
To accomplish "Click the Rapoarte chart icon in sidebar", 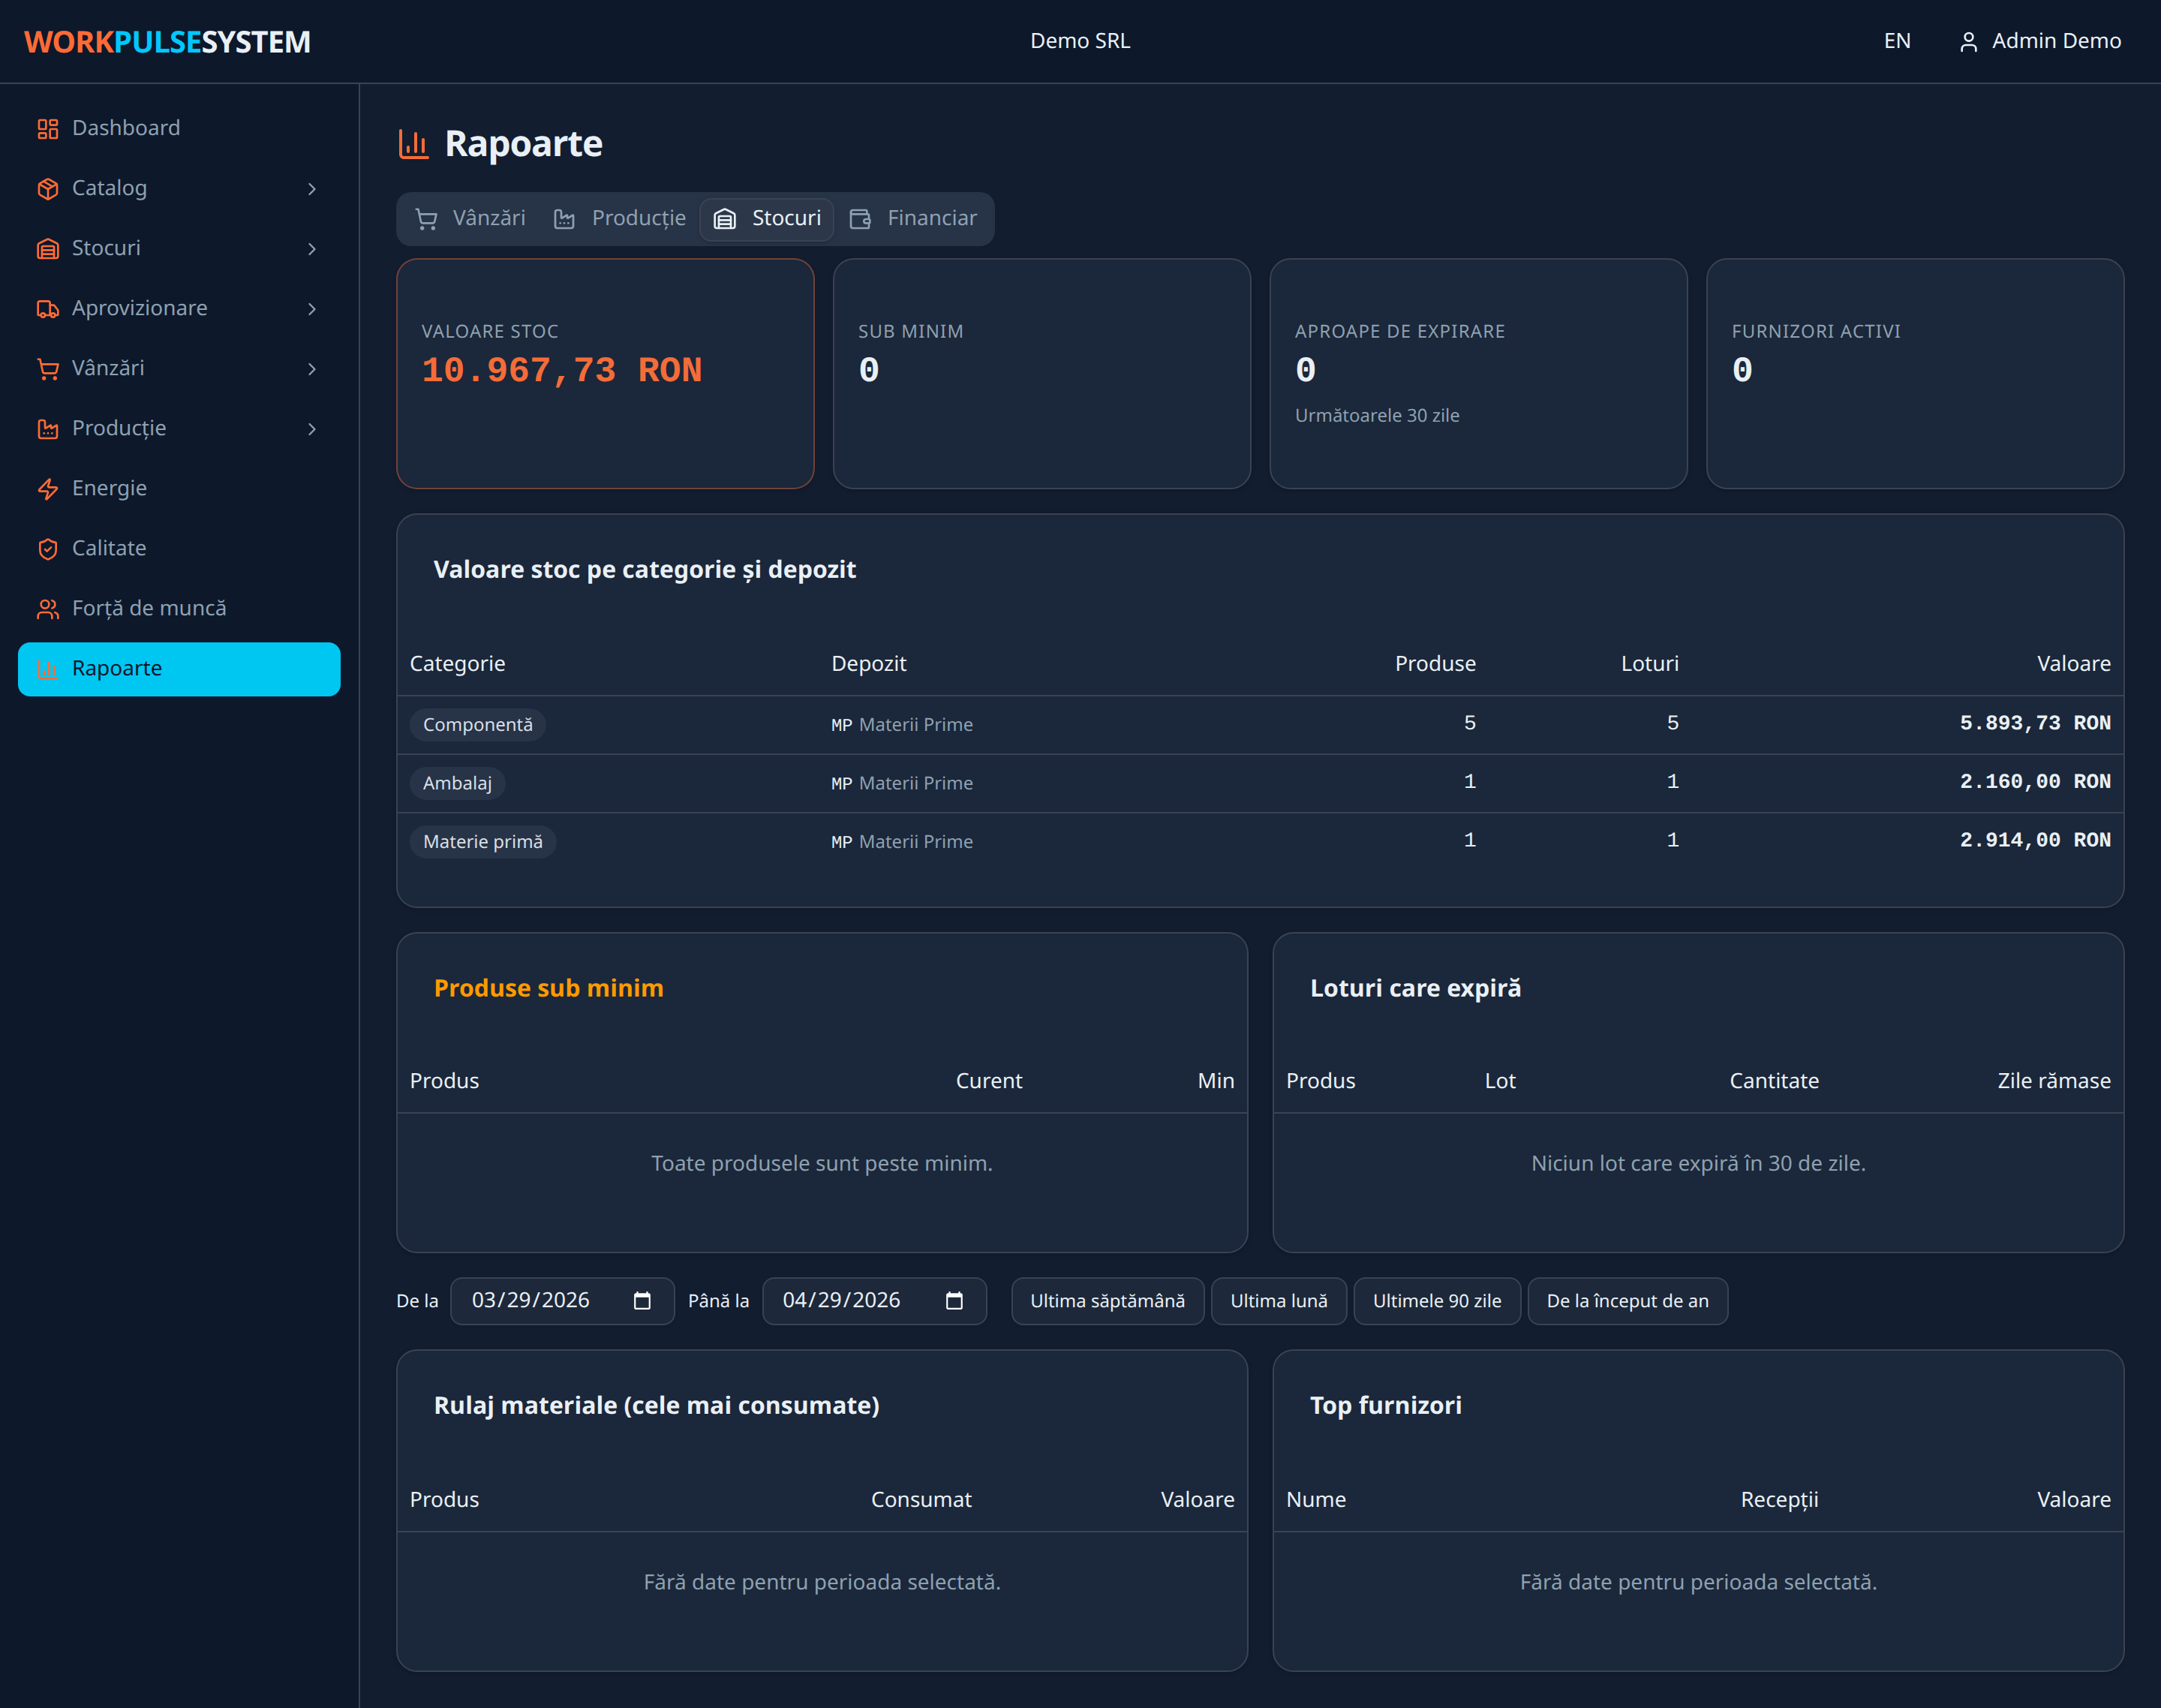I will (47, 669).
